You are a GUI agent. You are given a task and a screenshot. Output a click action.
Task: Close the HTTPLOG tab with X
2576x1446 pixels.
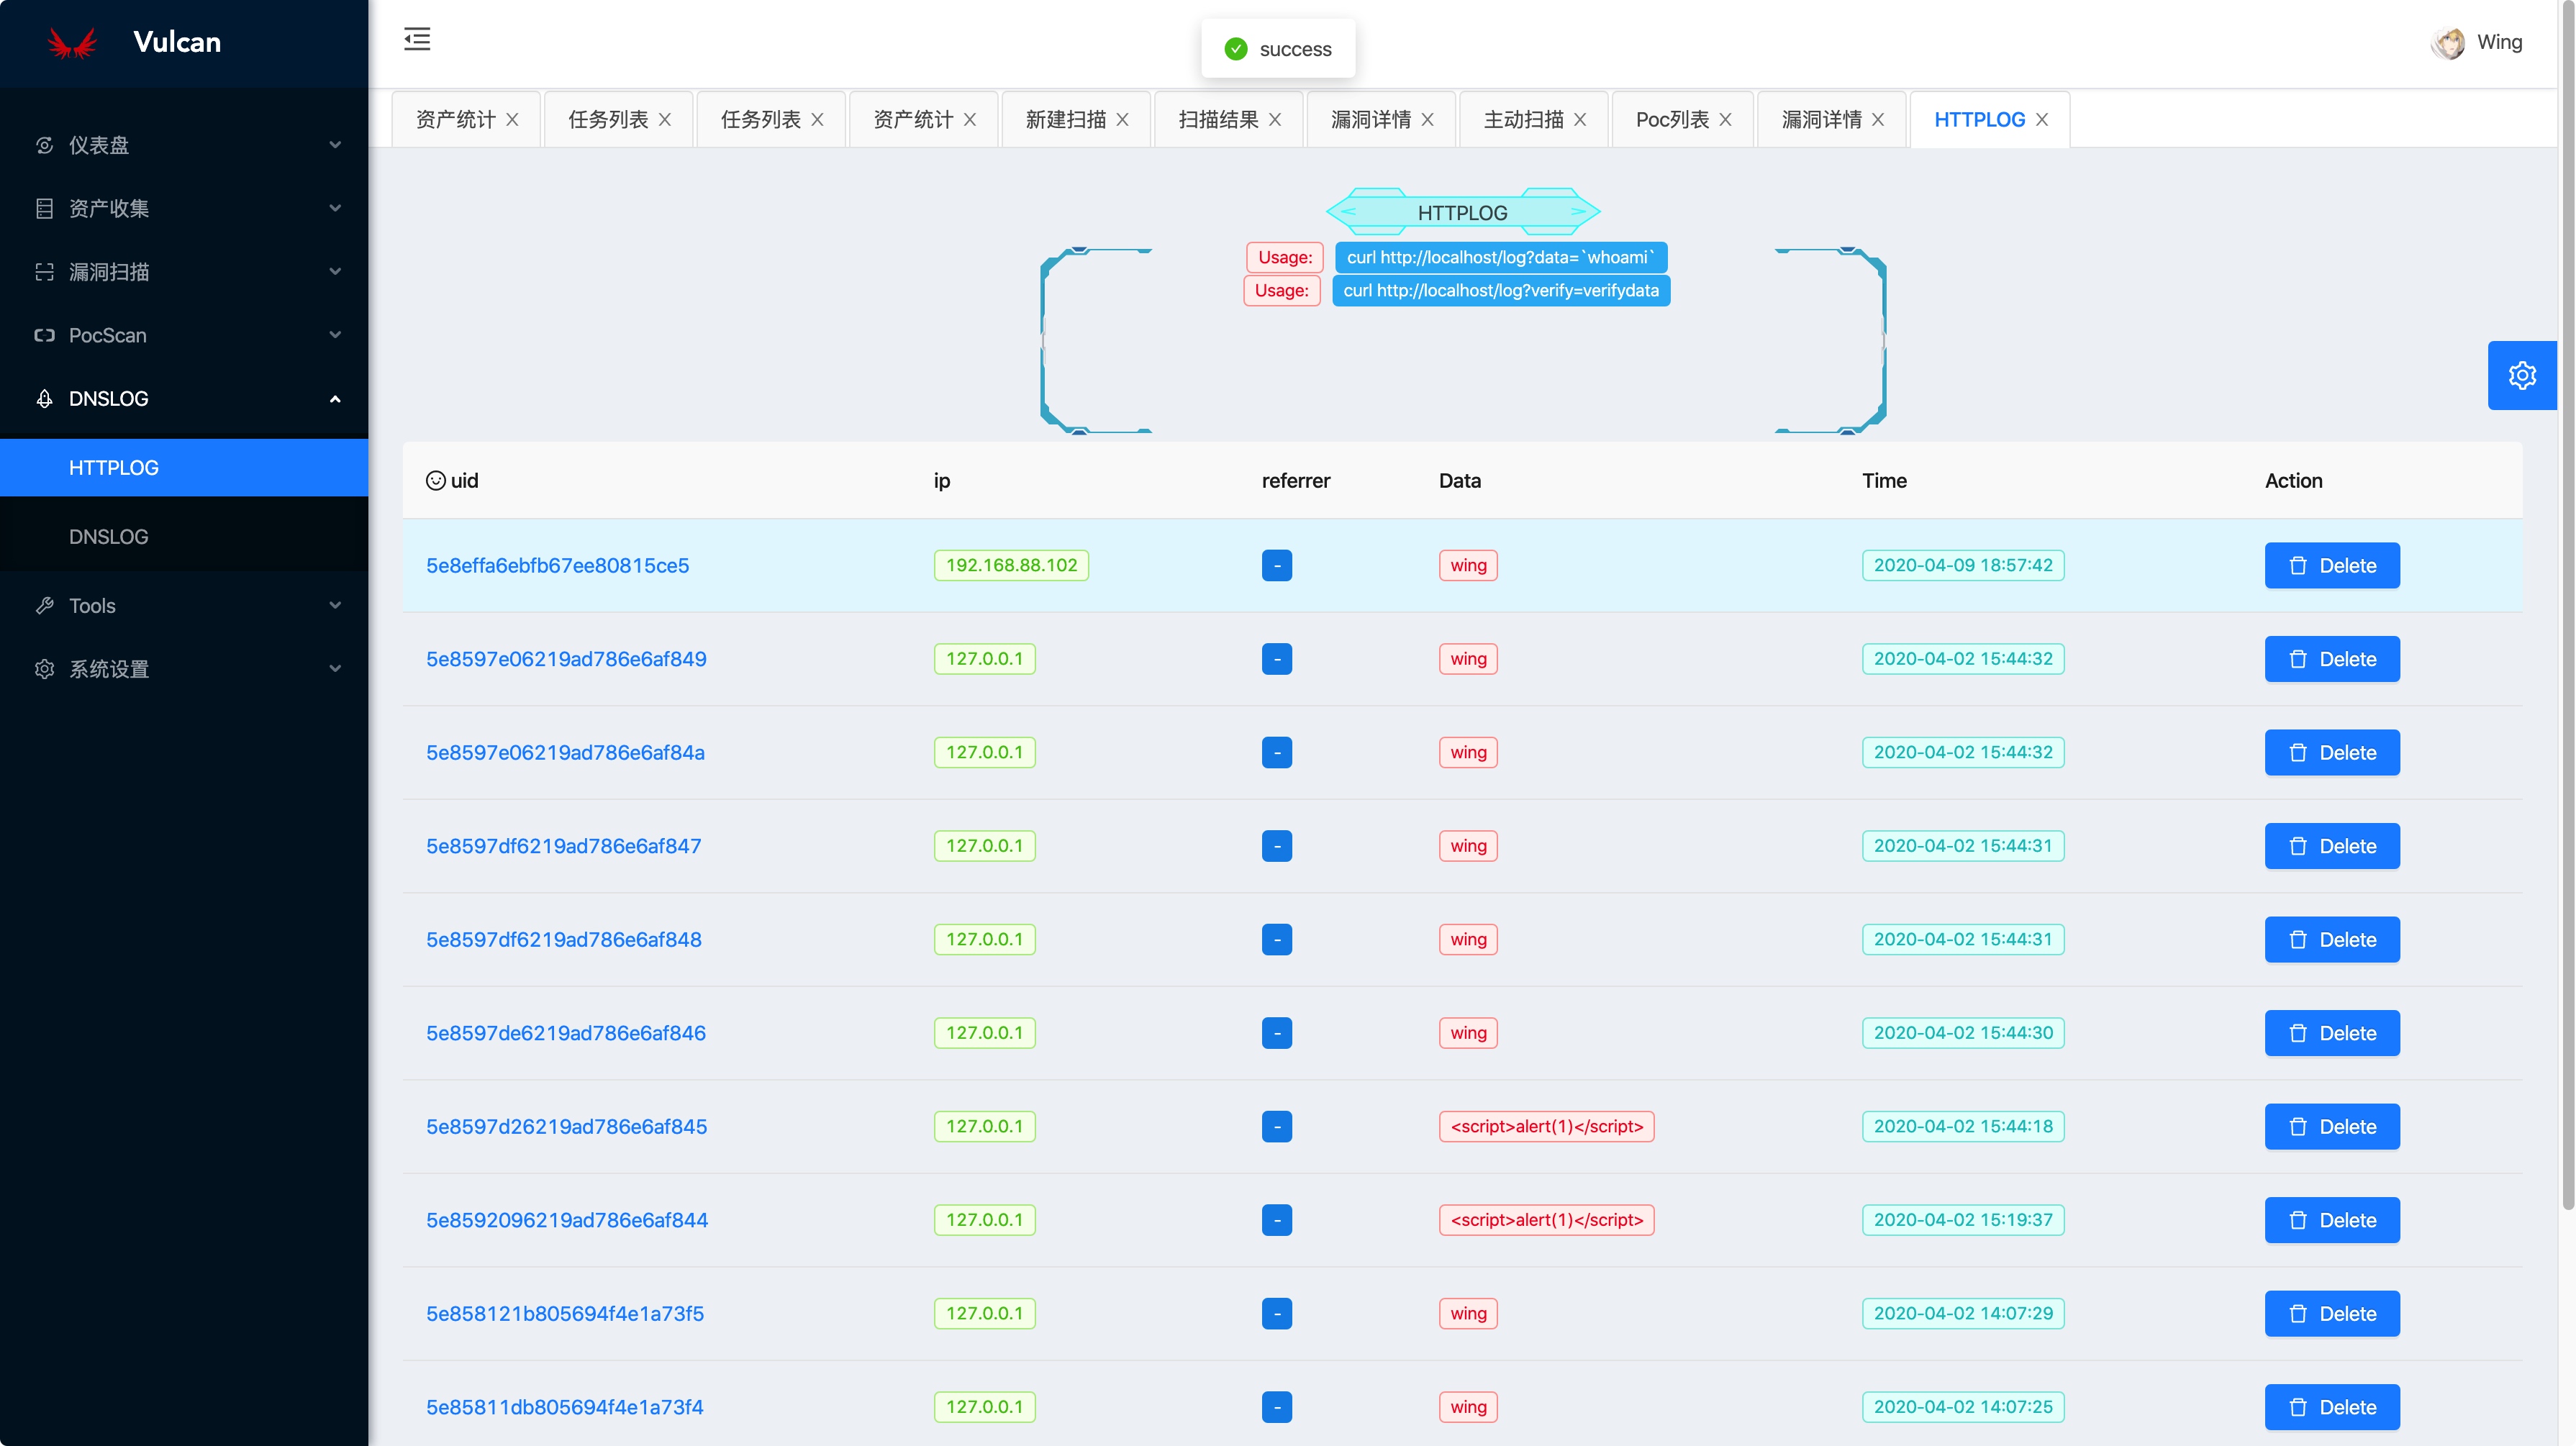[2042, 120]
